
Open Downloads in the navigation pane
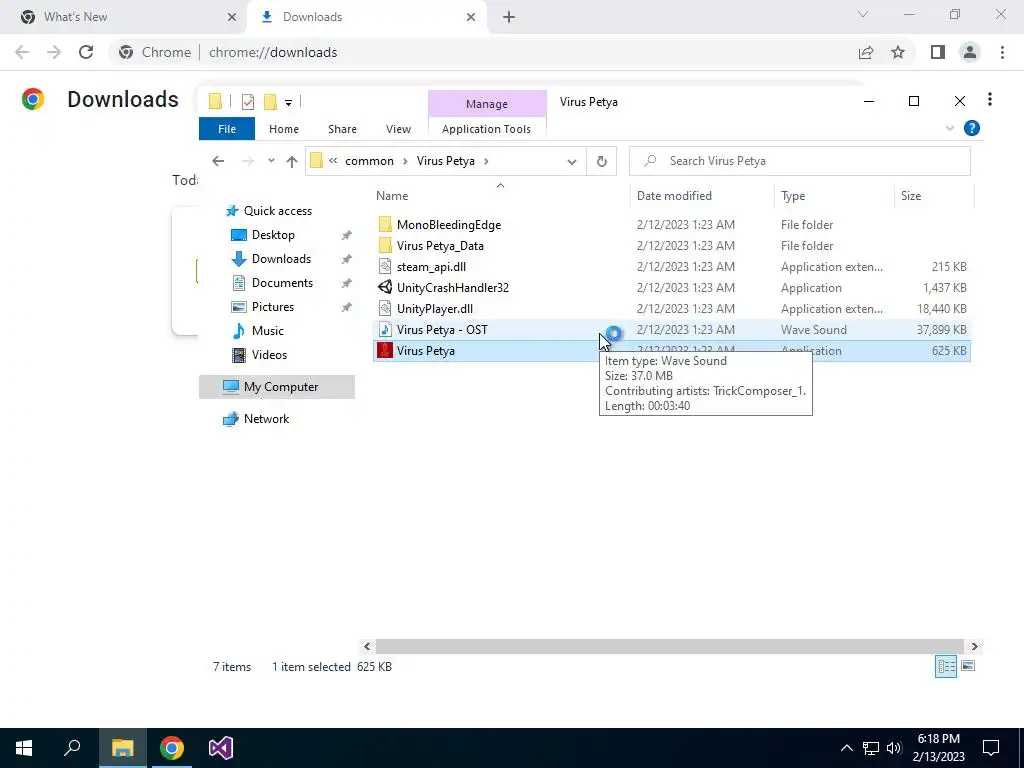[x=281, y=259]
